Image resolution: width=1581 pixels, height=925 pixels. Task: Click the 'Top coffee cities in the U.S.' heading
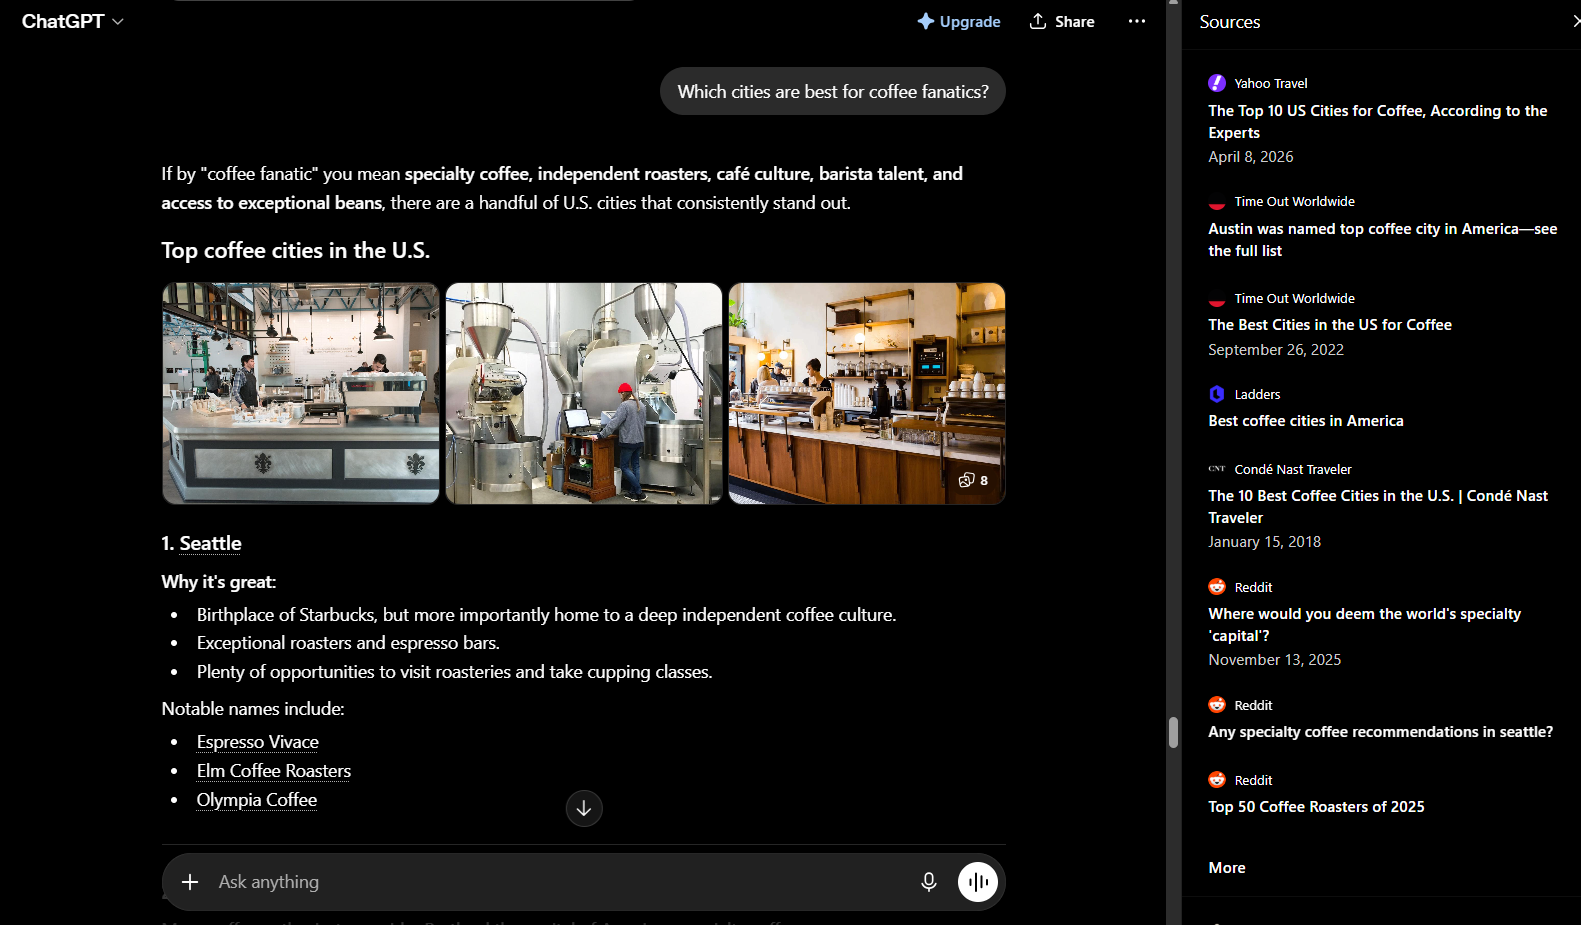click(x=296, y=250)
